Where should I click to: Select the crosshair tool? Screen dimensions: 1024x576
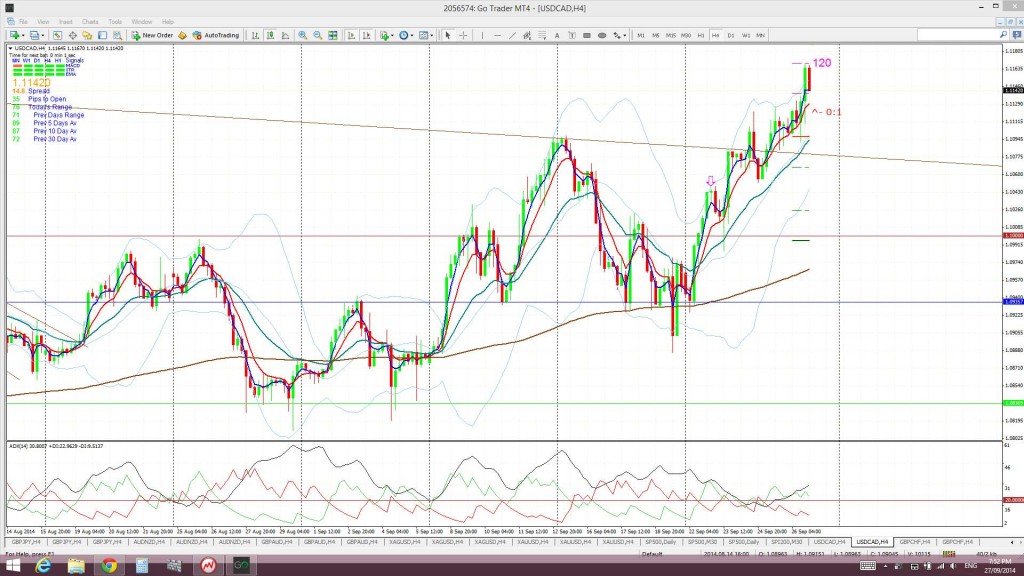(463, 35)
